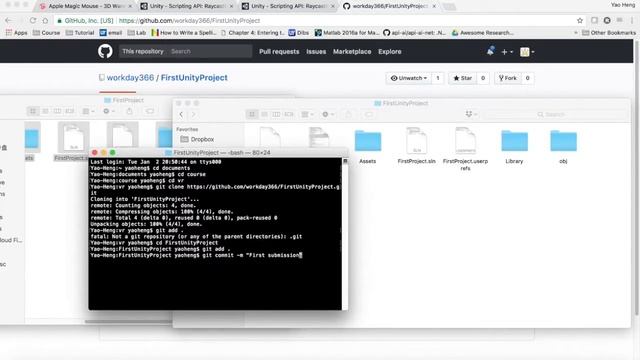Open the workday366 owner link
The height and width of the screenshot is (360, 640).
tap(130, 78)
